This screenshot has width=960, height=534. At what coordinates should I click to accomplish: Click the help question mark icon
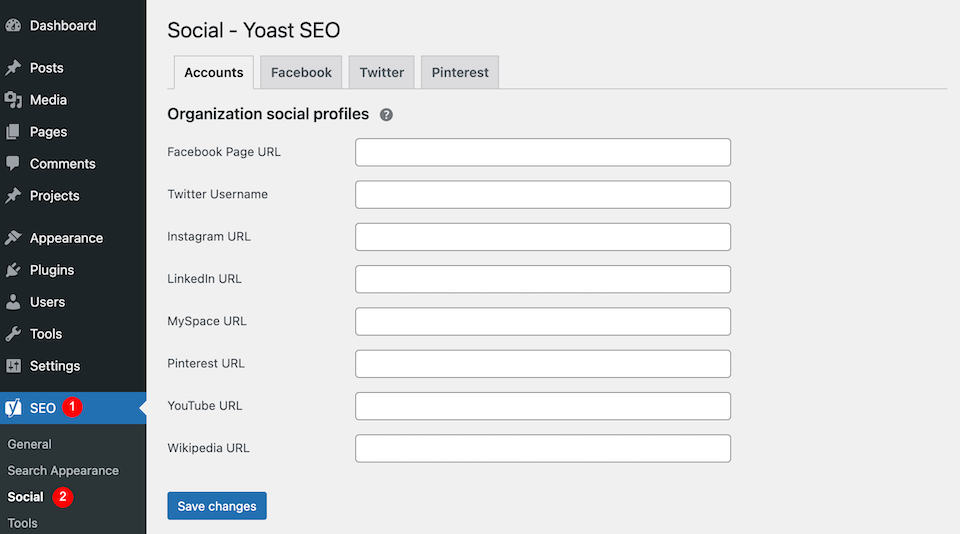(386, 115)
